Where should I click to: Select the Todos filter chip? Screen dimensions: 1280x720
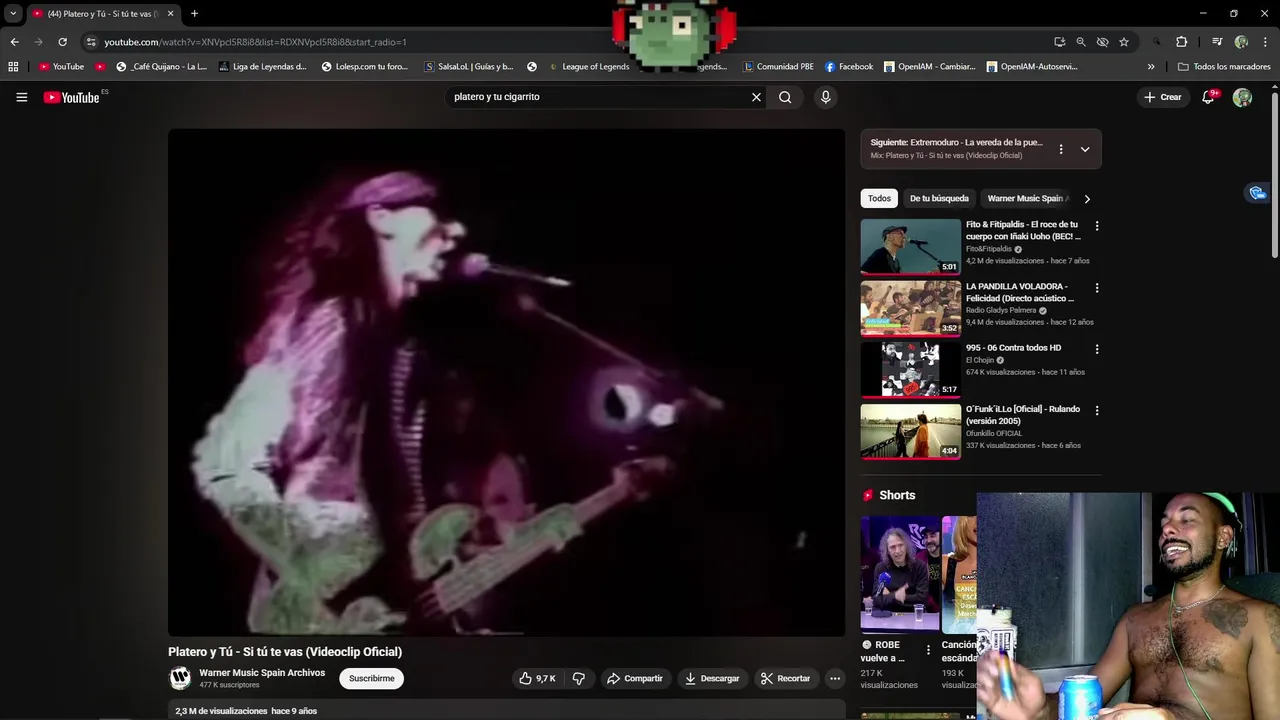(879, 198)
